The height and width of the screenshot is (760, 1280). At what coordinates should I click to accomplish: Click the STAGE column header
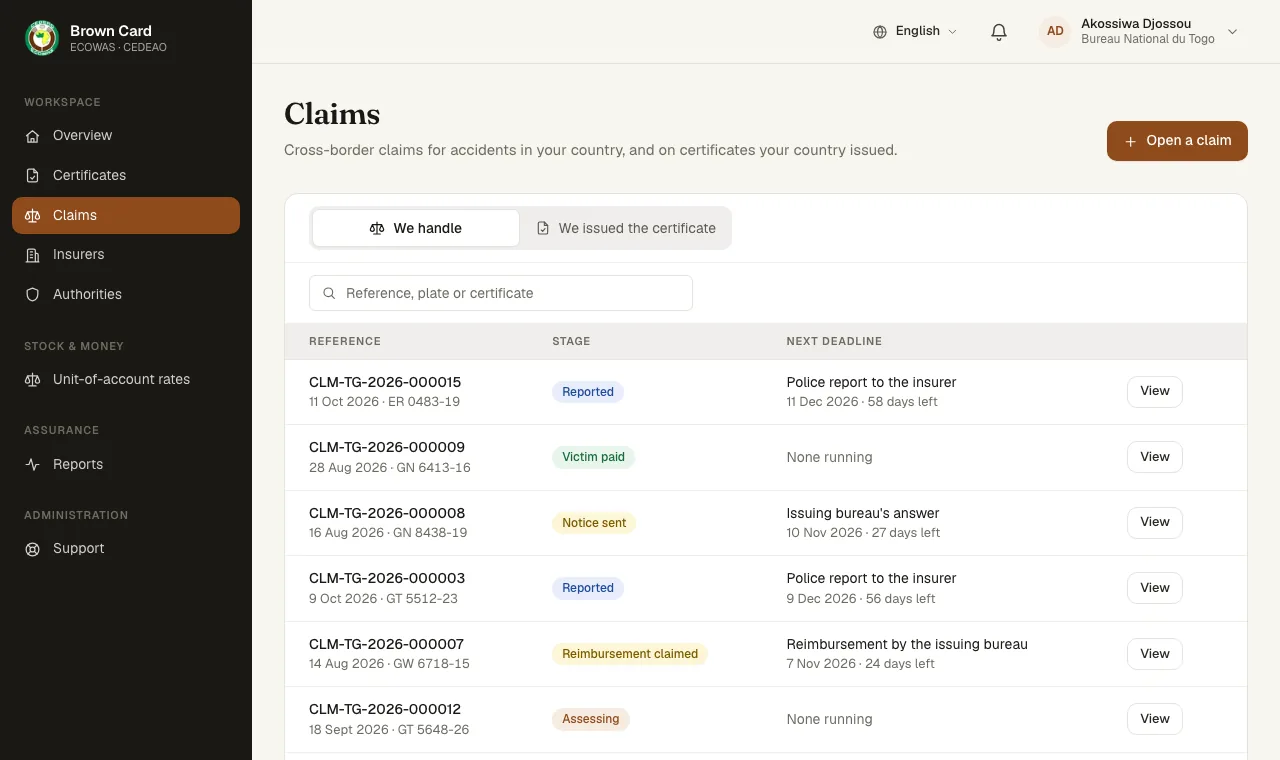[x=571, y=341]
